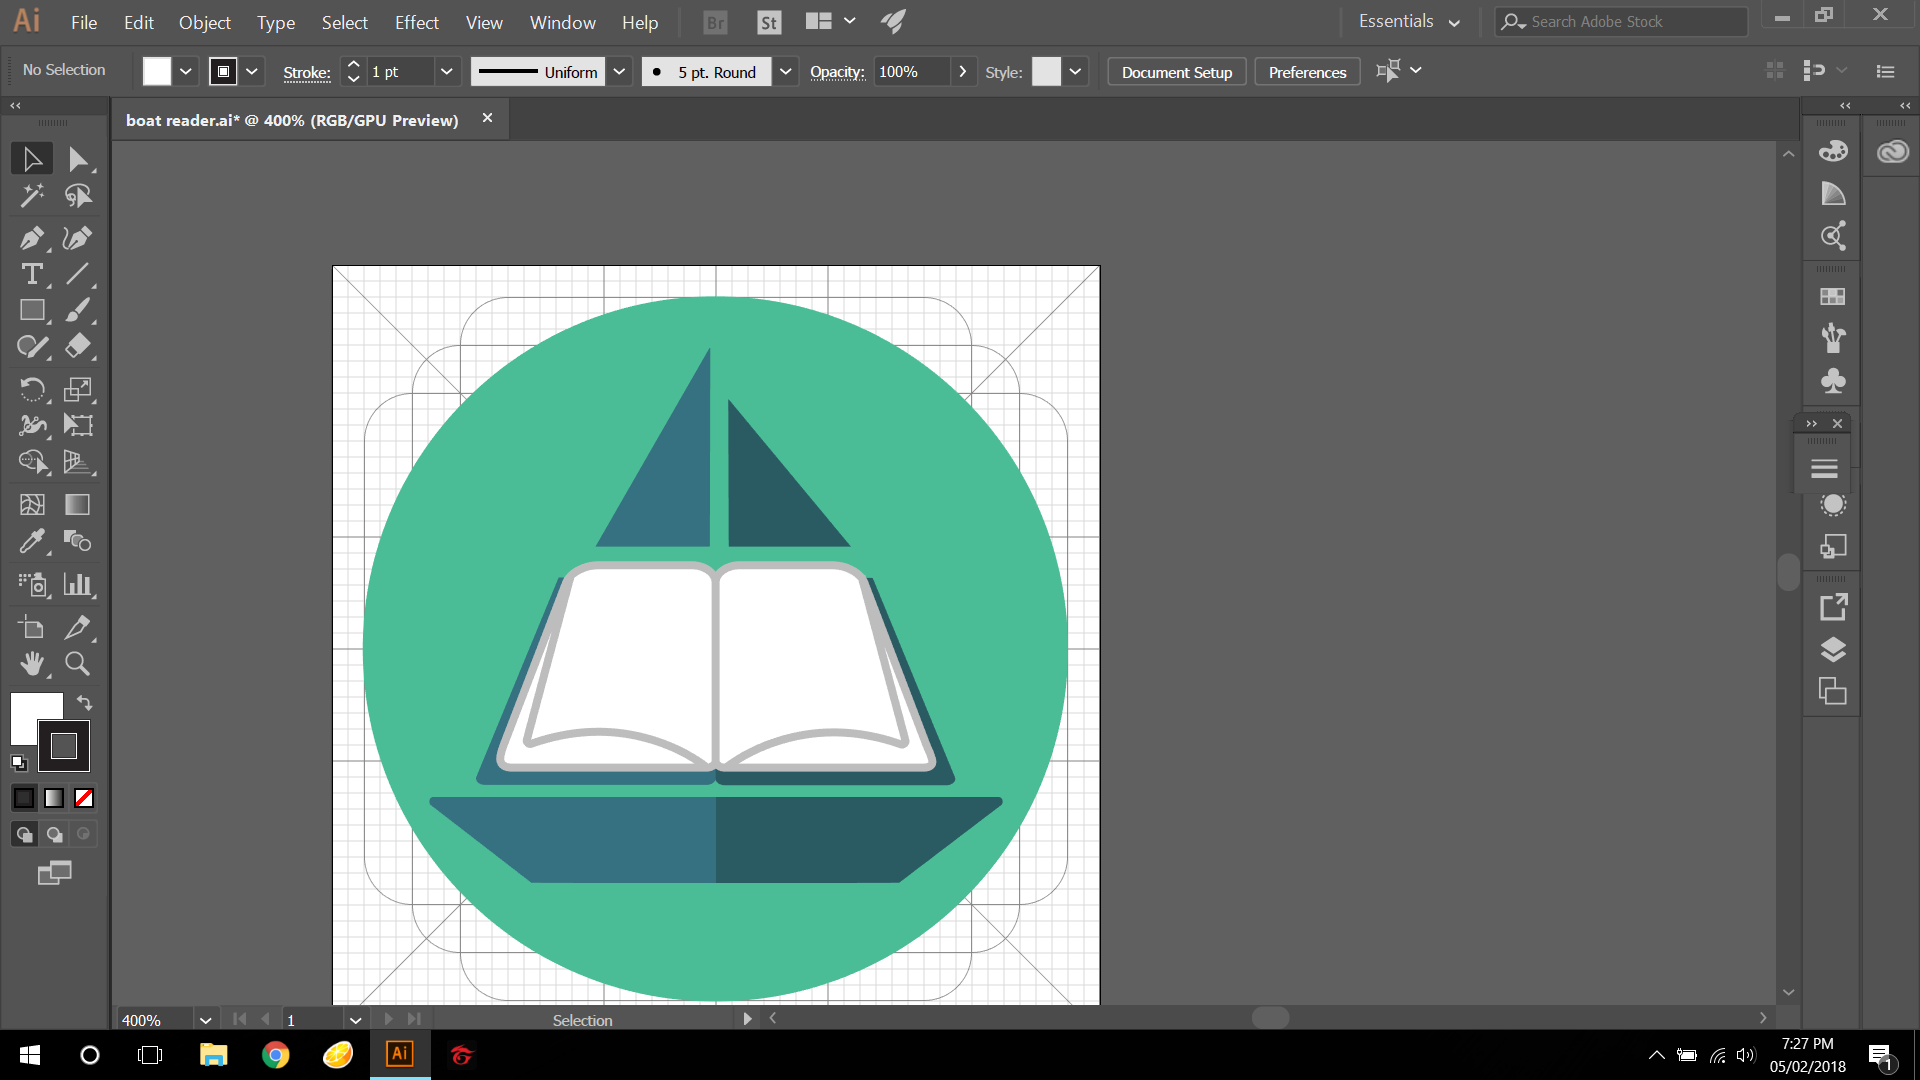Open the Preferences dialog

pos(1307,71)
